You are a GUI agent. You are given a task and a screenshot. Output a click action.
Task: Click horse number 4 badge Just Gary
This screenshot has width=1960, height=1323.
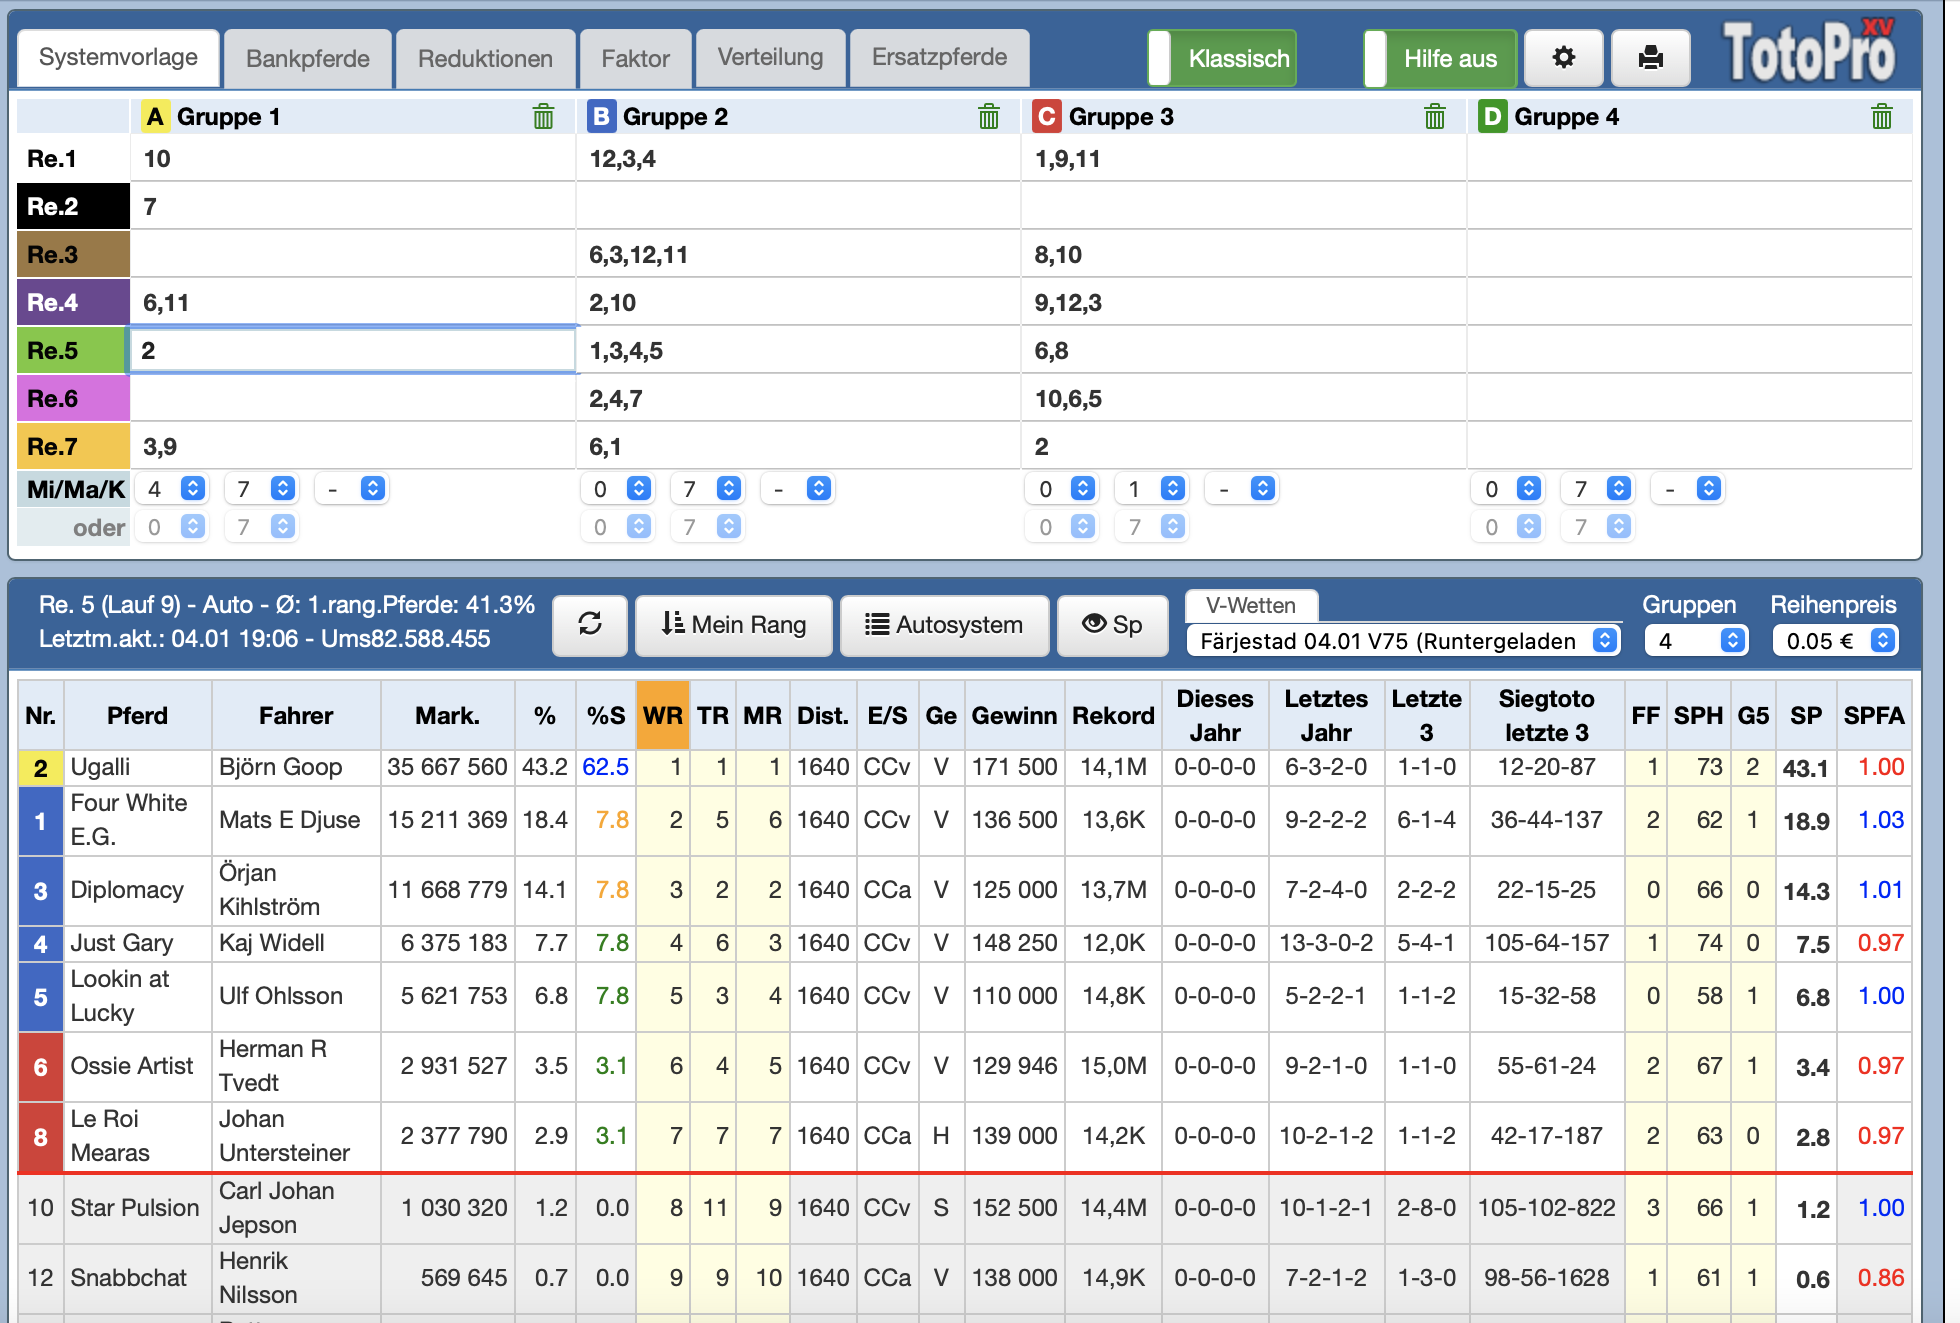41,944
